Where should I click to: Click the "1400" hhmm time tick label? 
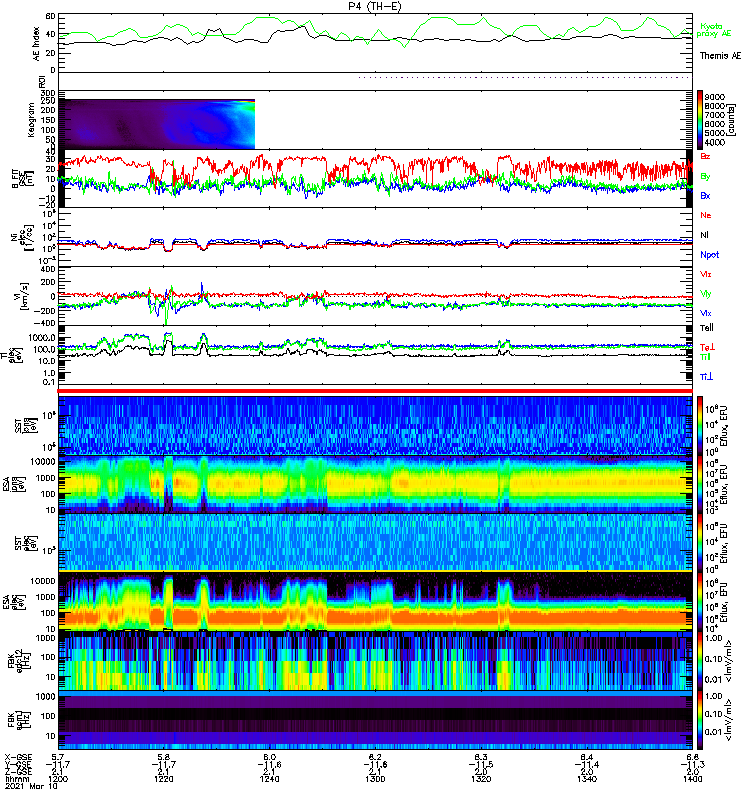pyautogui.click(x=692, y=779)
